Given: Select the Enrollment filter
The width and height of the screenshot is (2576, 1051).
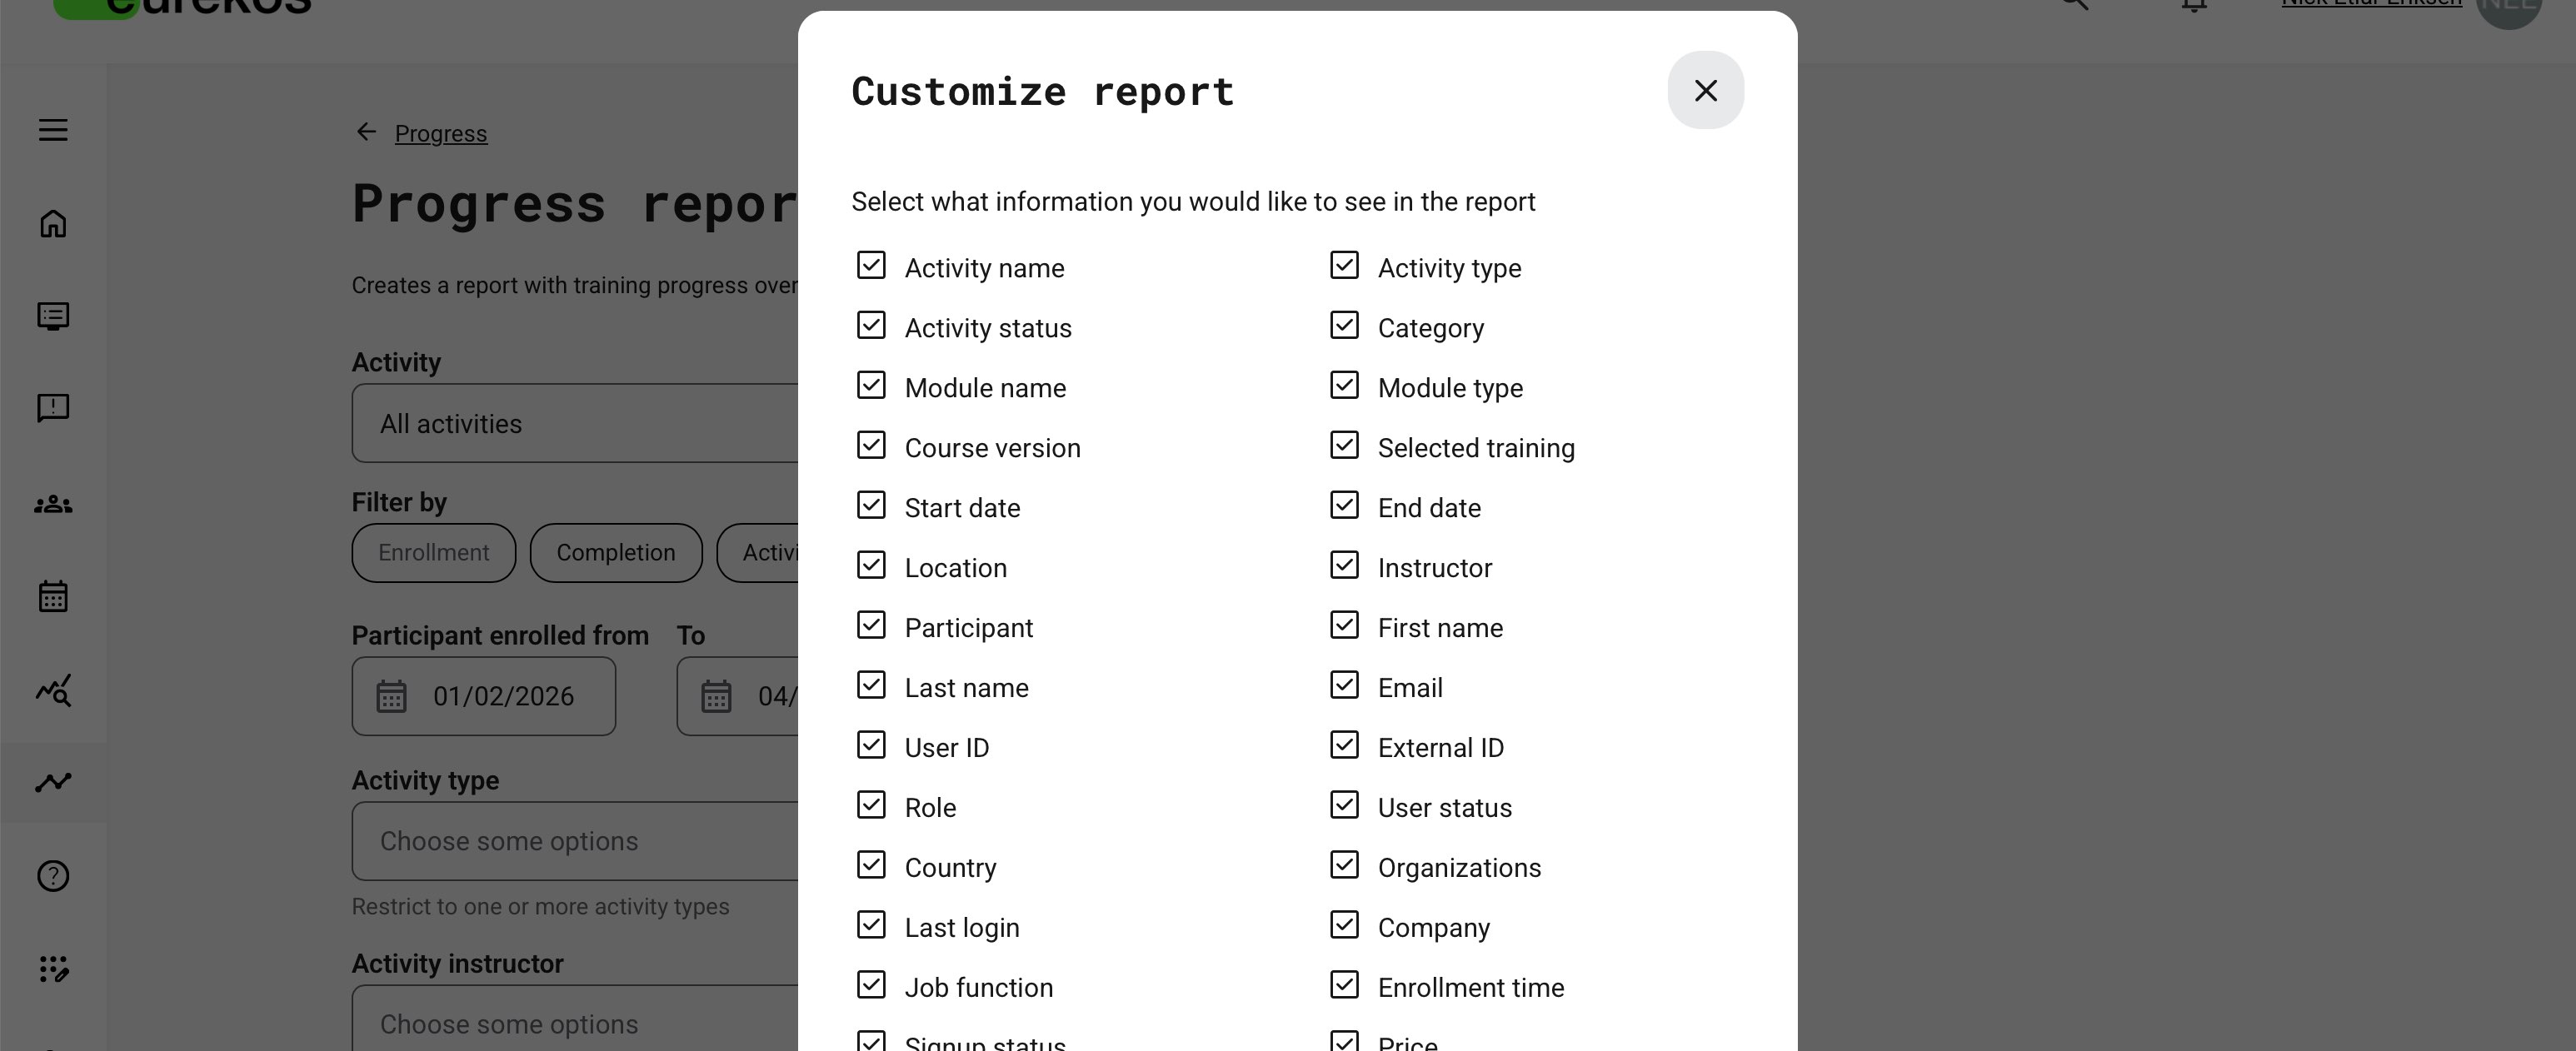Looking at the screenshot, I should pyautogui.click(x=433, y=552).
